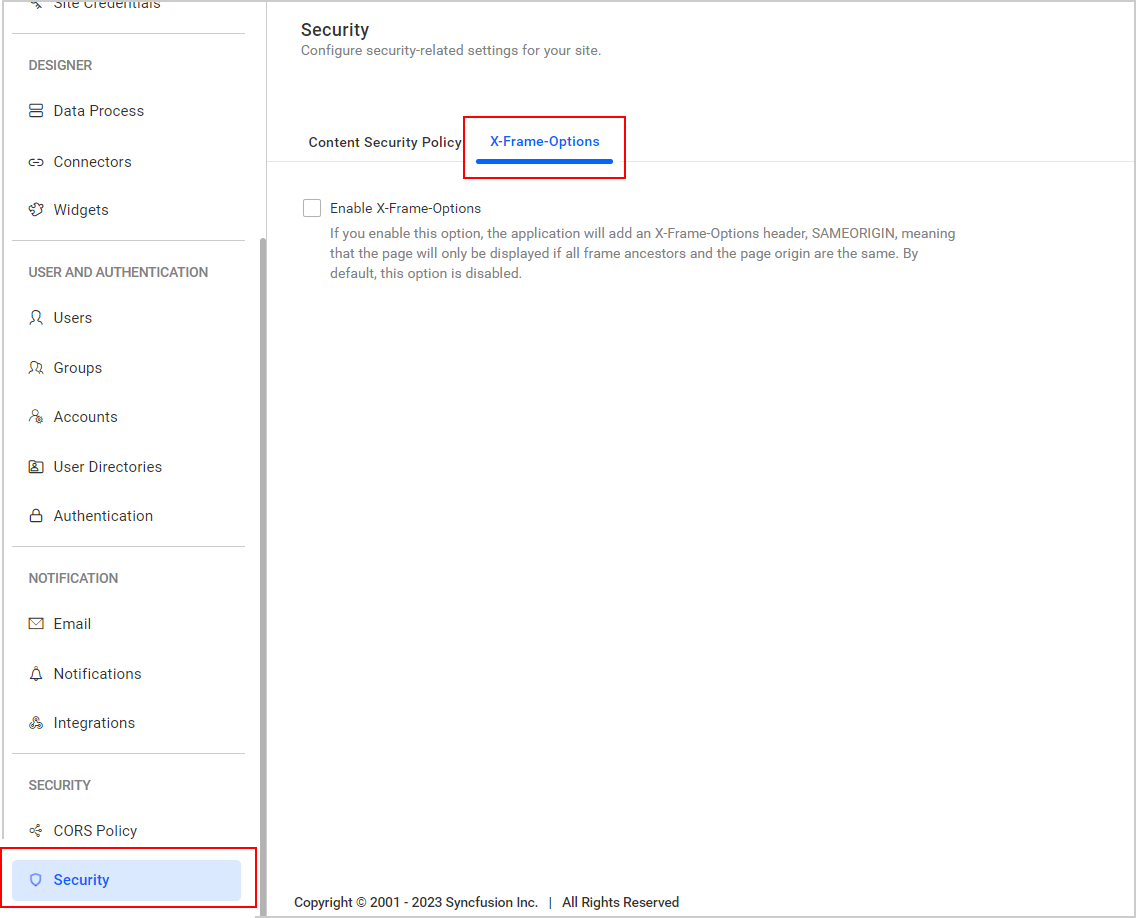Click the Notifications bell icon
This screenshot has width=1136, height=918.
tap(36, 673)
